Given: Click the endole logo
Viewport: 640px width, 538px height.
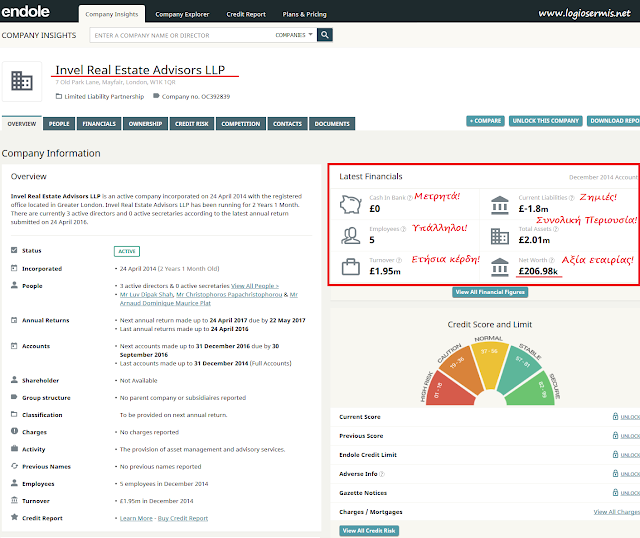Looking at the screenshot, I should (25, 11).
